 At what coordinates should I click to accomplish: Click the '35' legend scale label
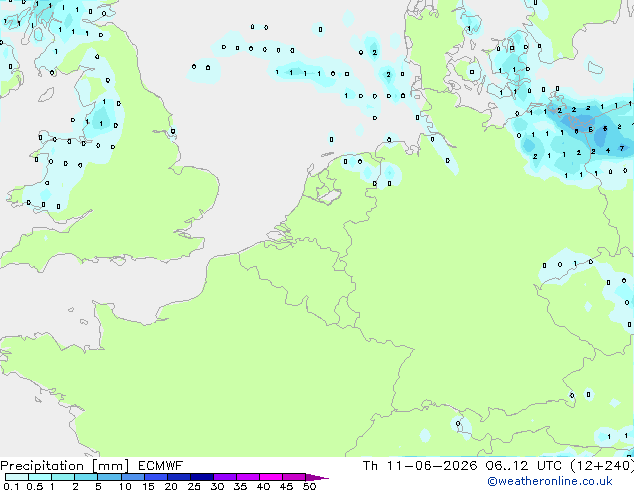[240, 486]
